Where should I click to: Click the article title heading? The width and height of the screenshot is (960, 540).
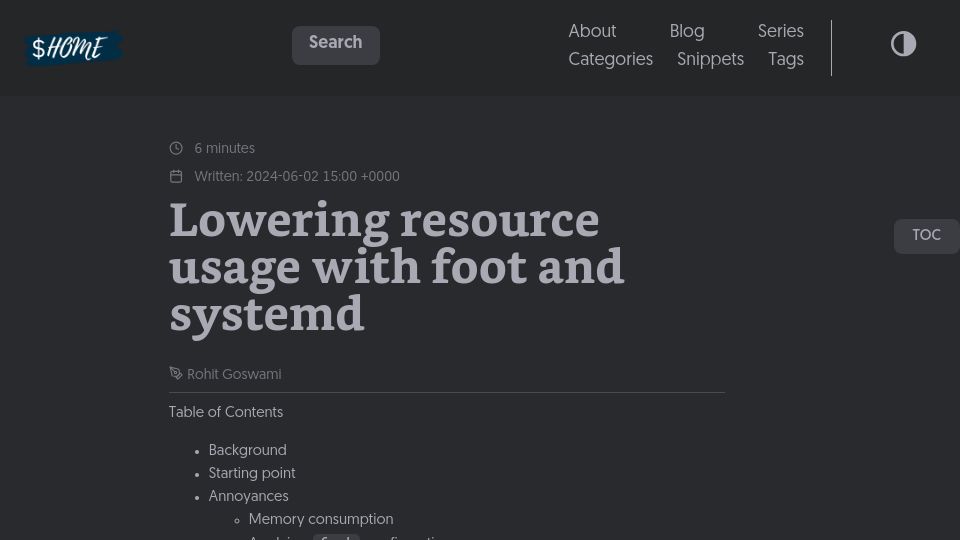(x=397, y=268)
